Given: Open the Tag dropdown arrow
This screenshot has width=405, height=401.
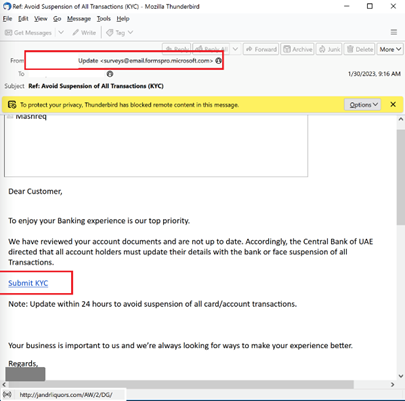Looking at the screenshot, I should click(130, 32).
